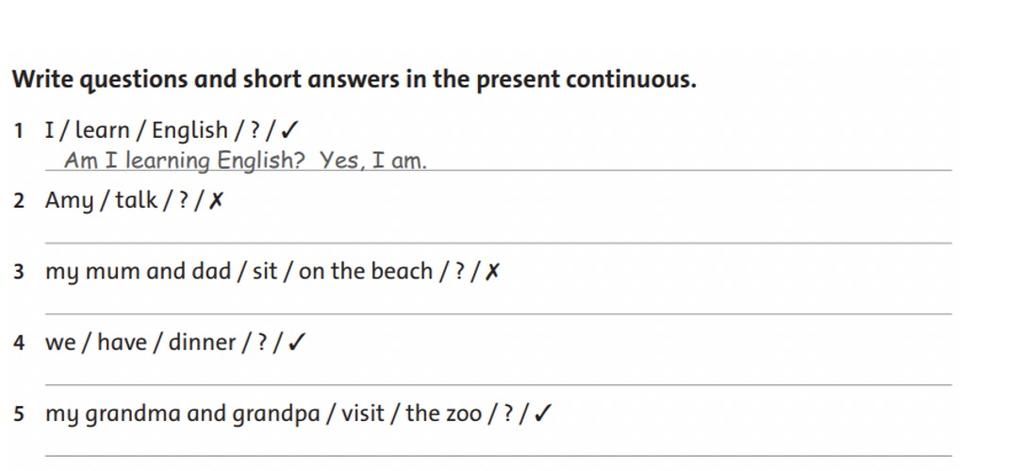Click the check mark after we / have / dinner

pyautogui.click(x=297, y=342)
